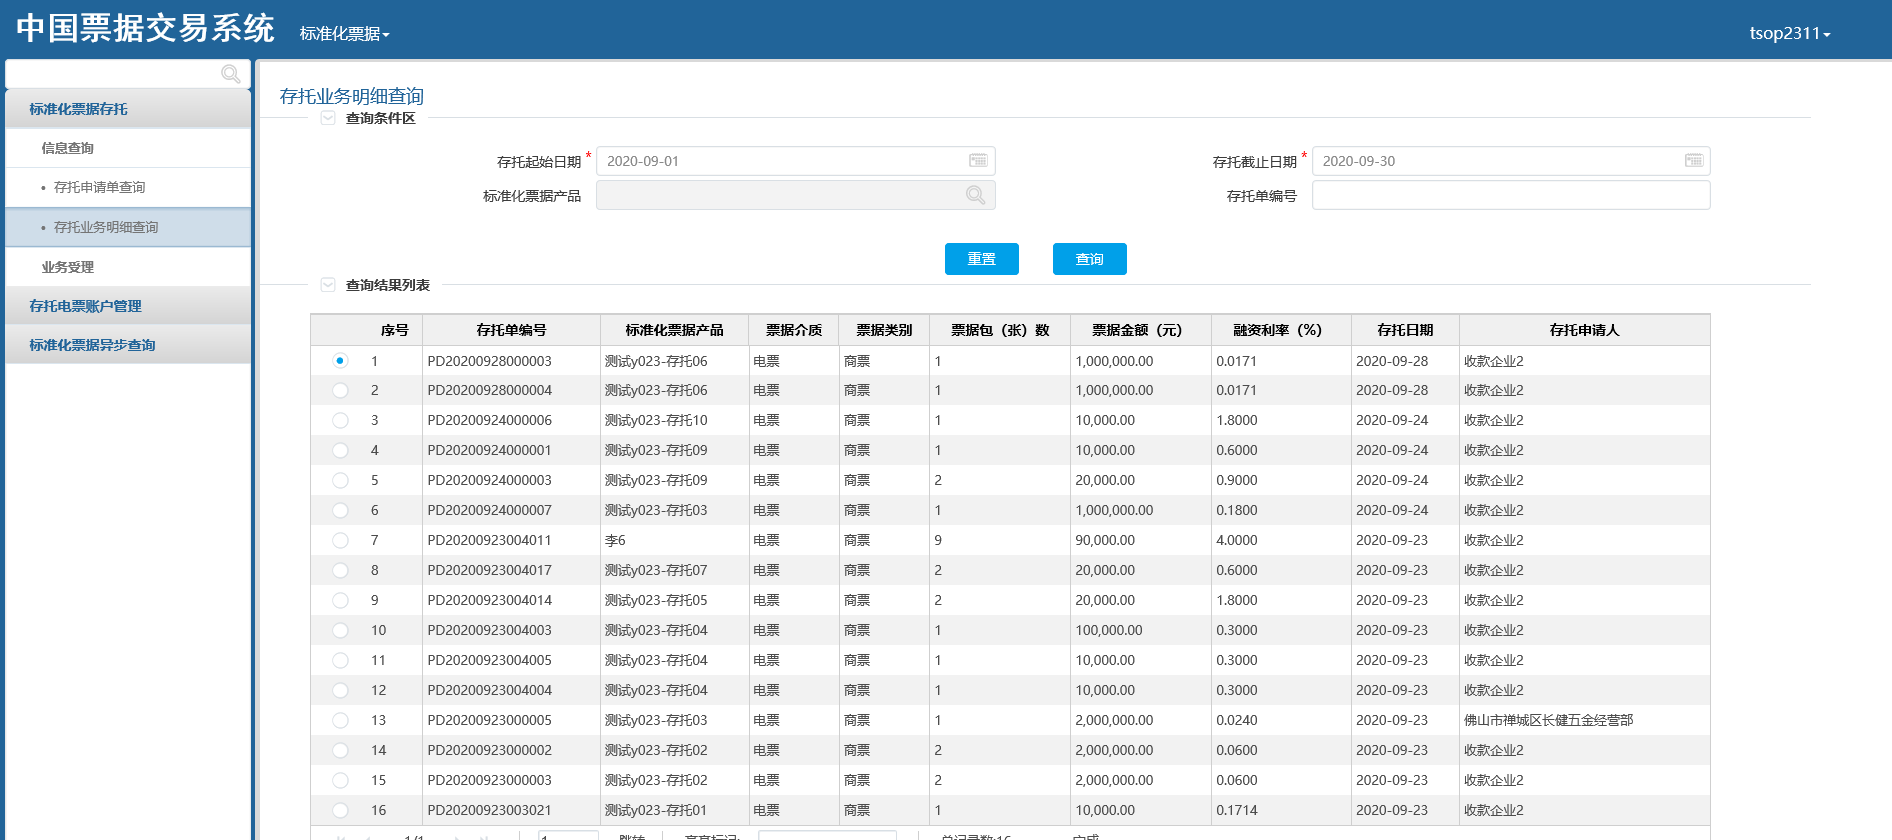Select radio button for row 1
This screenshot has height=840, width=1892.
pyautogui.click(x=340, y=361)
